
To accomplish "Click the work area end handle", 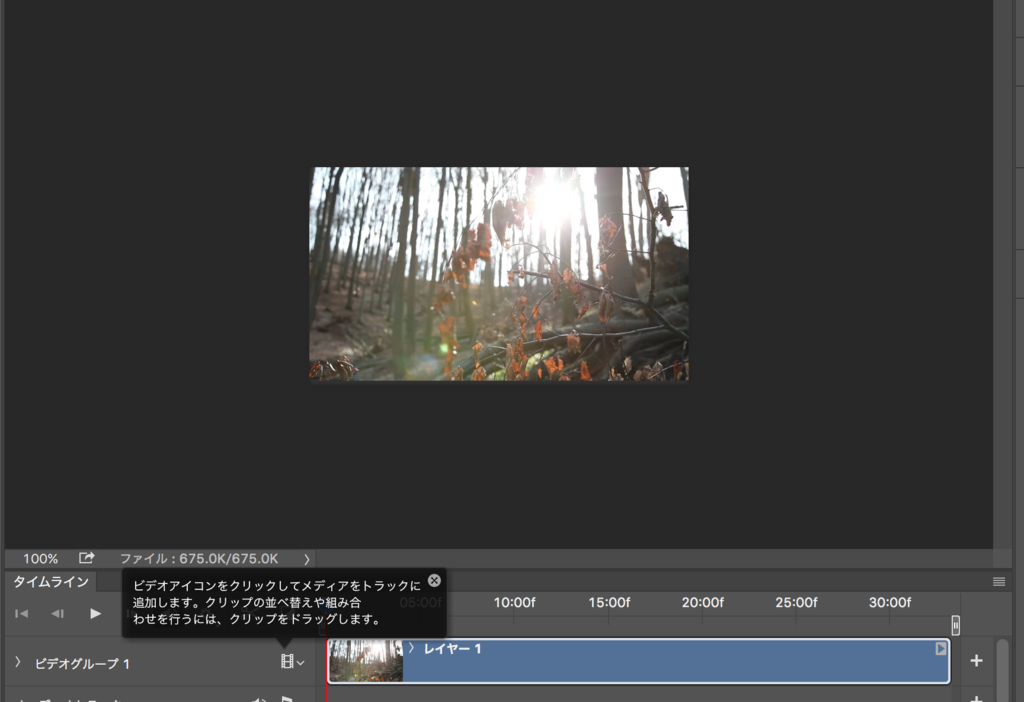I will [x=955, y=626].
